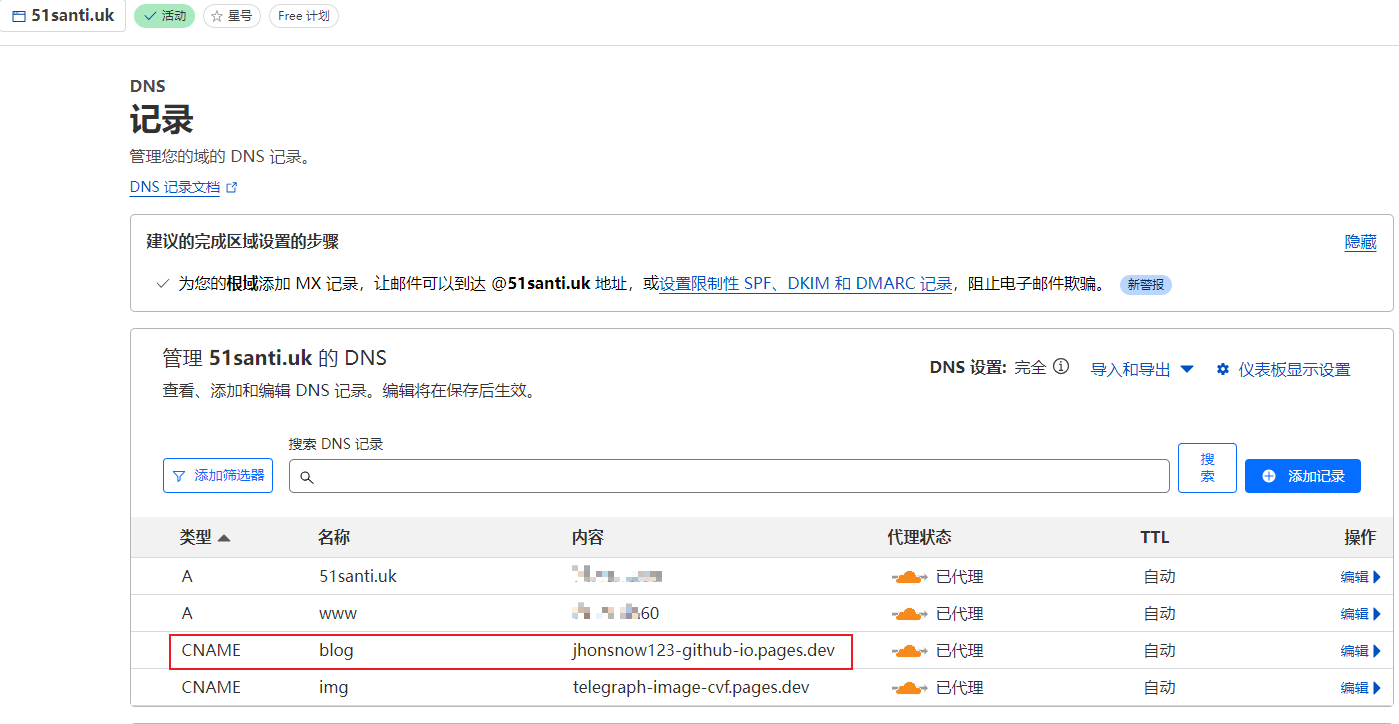Viewport: 1399px width, 724px height.
Task: Click the 搜索 DNS 记录 input field
Action: [700, 476]
